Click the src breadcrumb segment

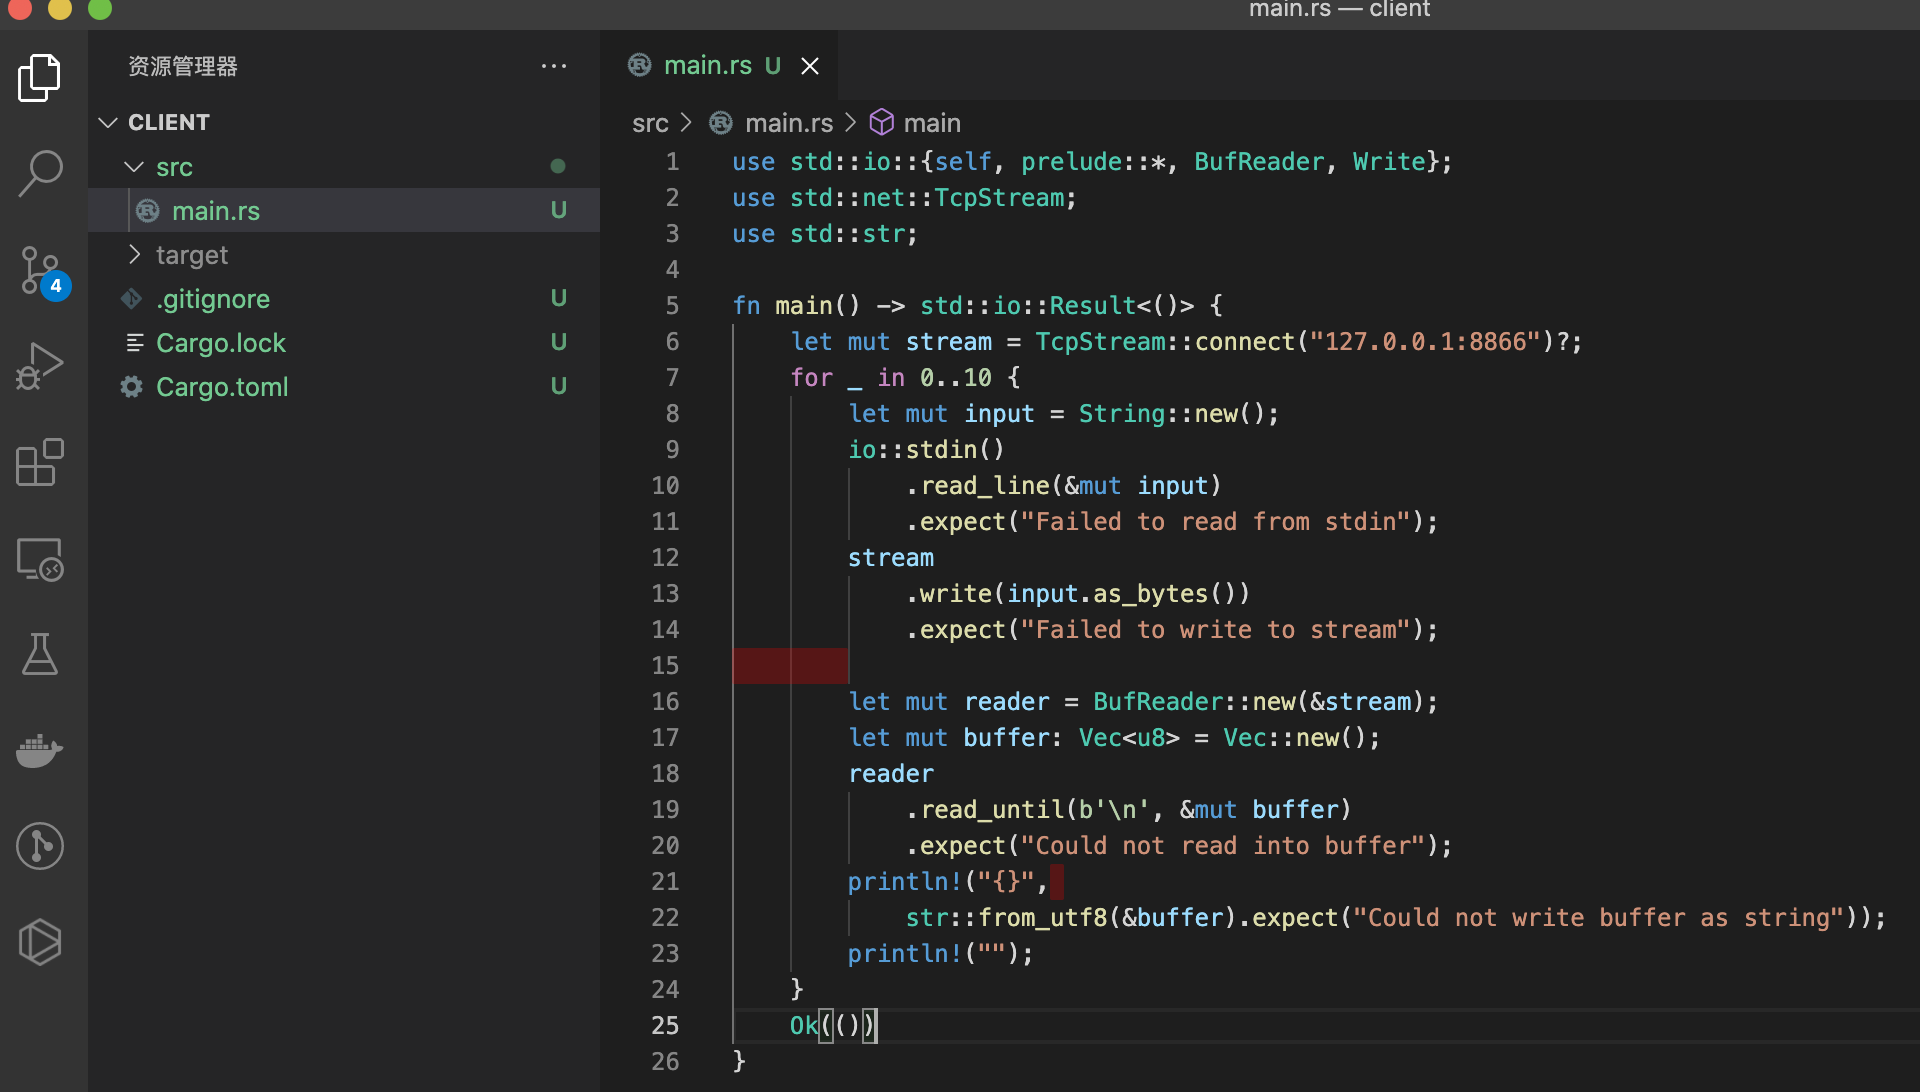[x=650, y=123]
